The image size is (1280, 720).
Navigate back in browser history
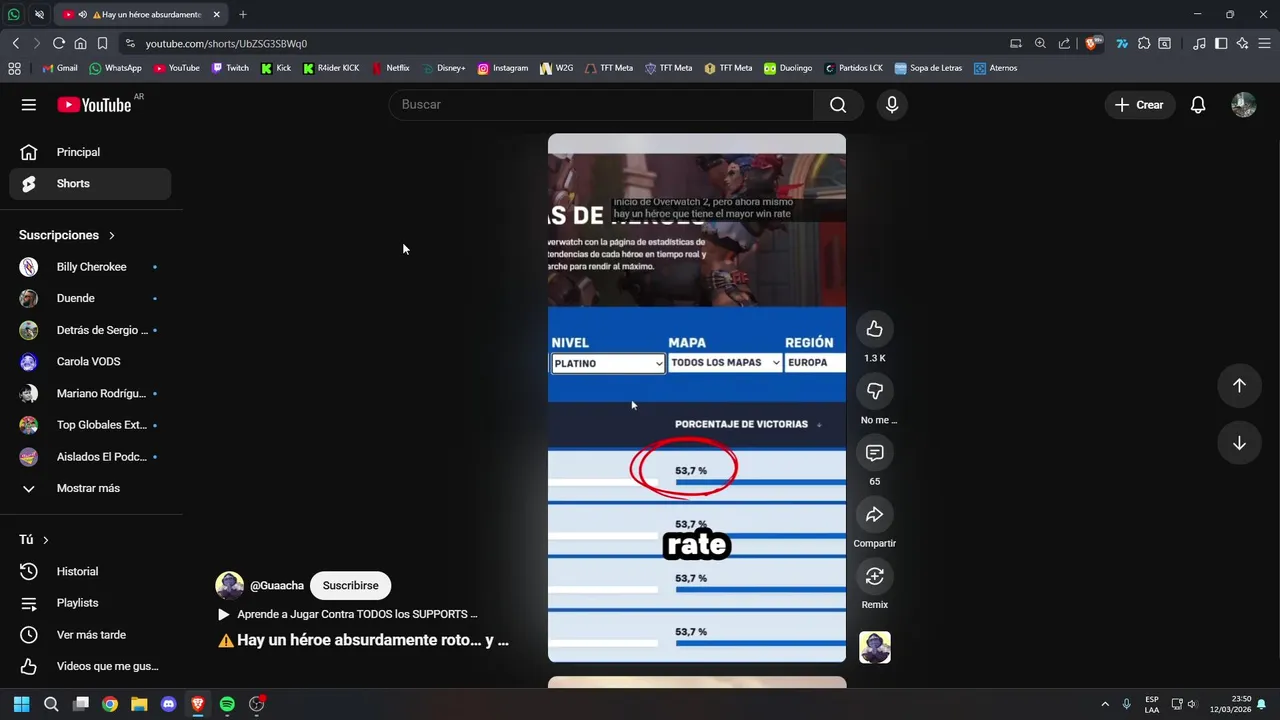[x=16, y=44]
